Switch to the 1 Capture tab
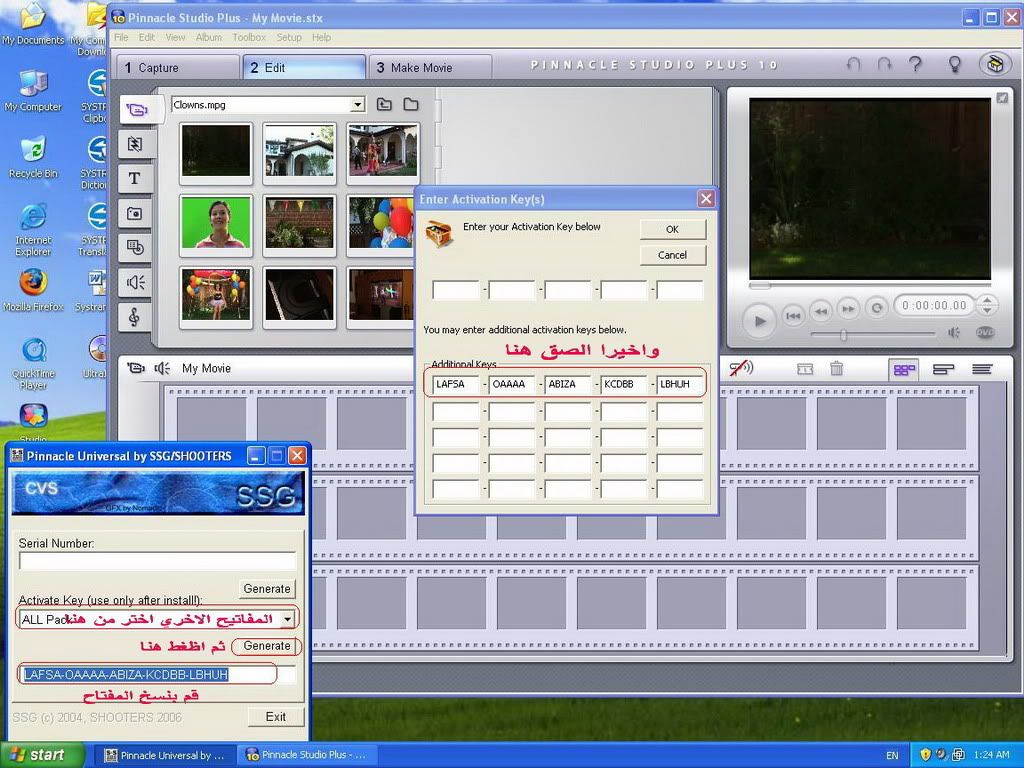This screenshot has height=768, width=1024. click(178, 67)
